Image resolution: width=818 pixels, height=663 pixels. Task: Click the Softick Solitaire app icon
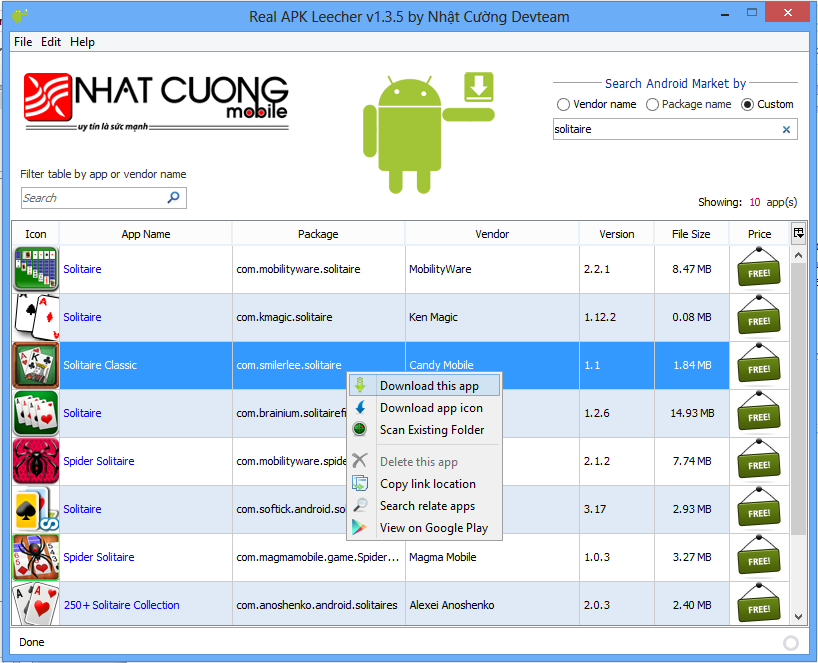(x=35, y=509)
